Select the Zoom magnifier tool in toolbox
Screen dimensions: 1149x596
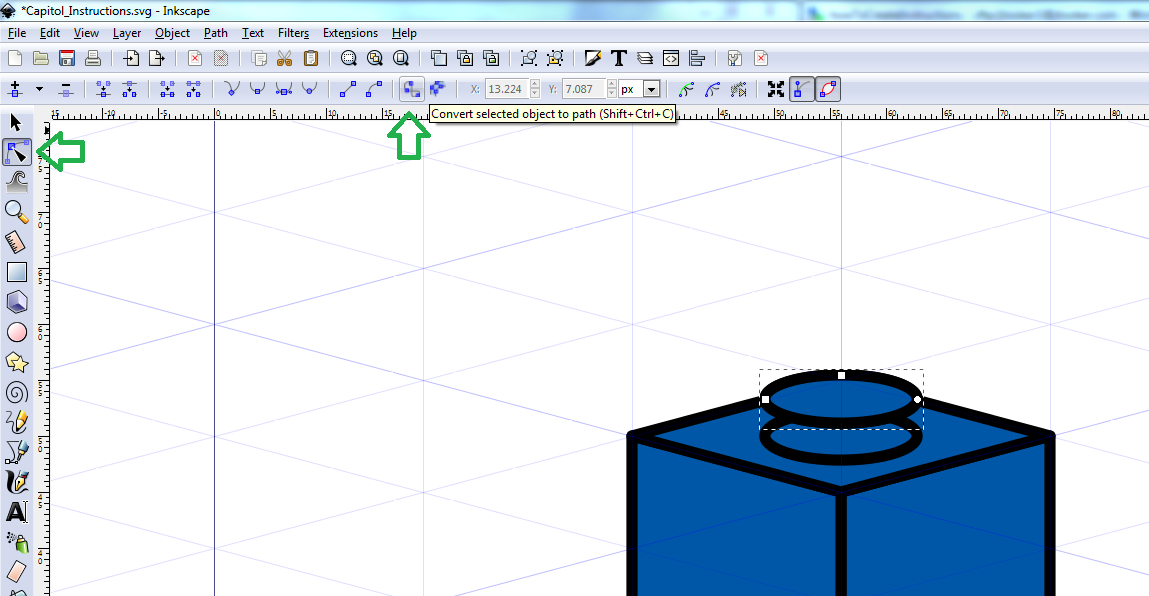point(17,211)
